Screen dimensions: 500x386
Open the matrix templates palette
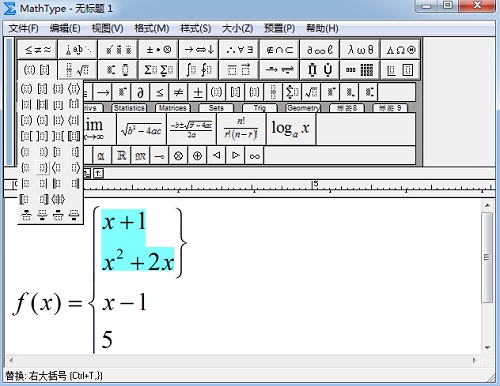pos(360,70)
